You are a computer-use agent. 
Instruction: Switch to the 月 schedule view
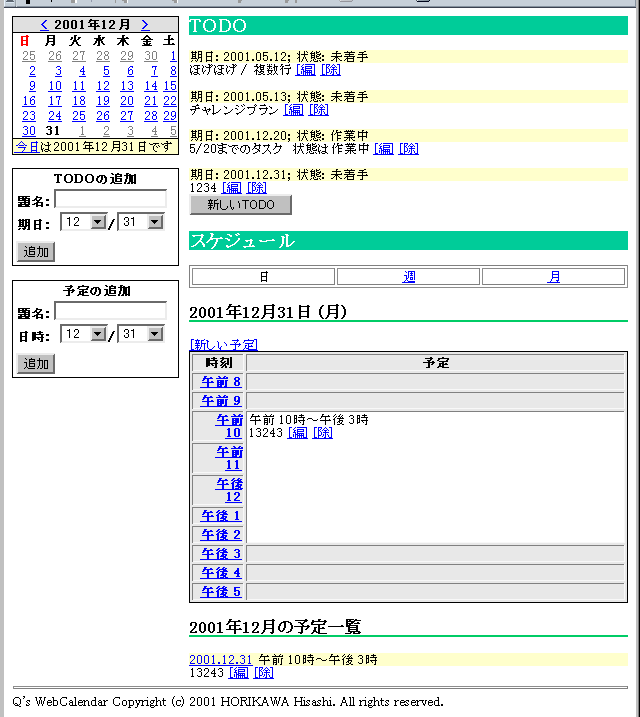click(x=554, y=277)
